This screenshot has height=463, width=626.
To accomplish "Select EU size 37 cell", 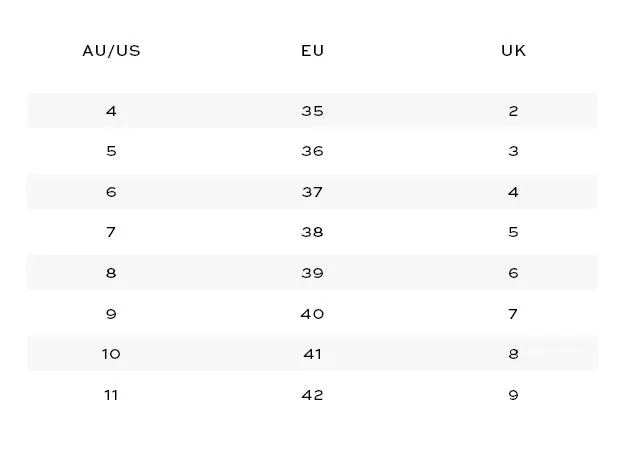I will point(312,192).
